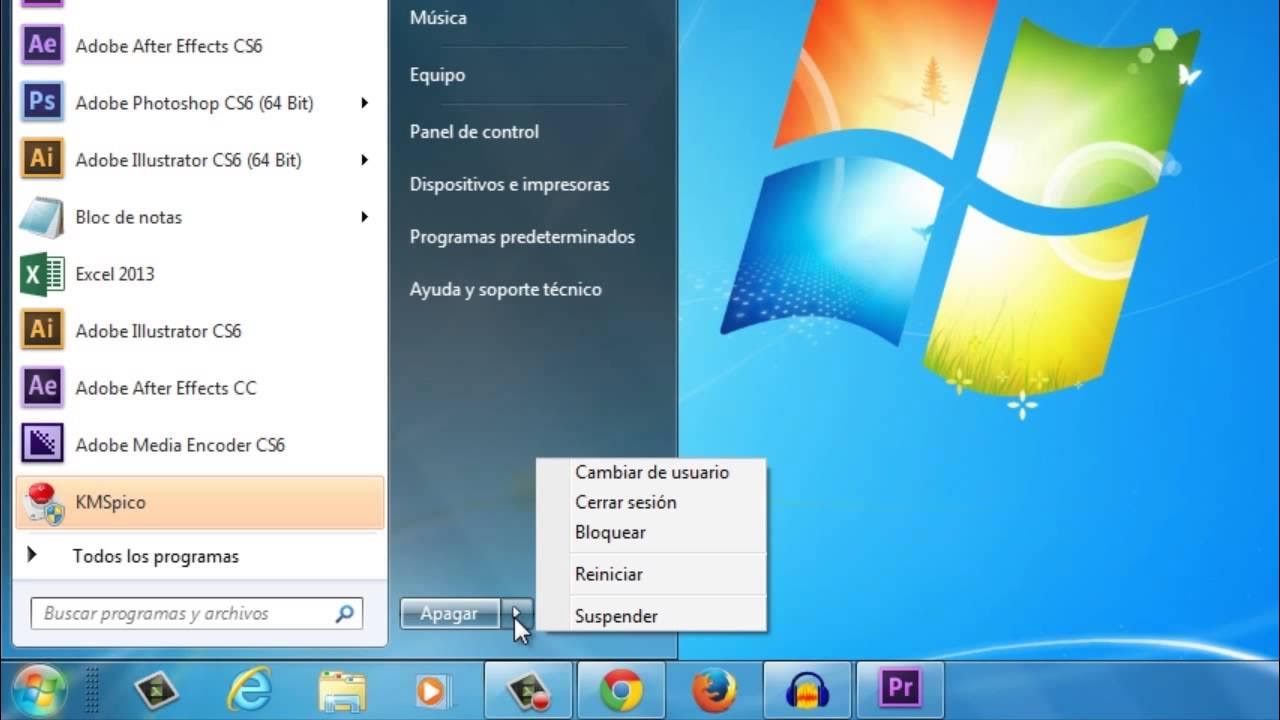The image size is (1280, 720).
Task: Click the arrow next to Apagar
Action: (x=517, y=614)
